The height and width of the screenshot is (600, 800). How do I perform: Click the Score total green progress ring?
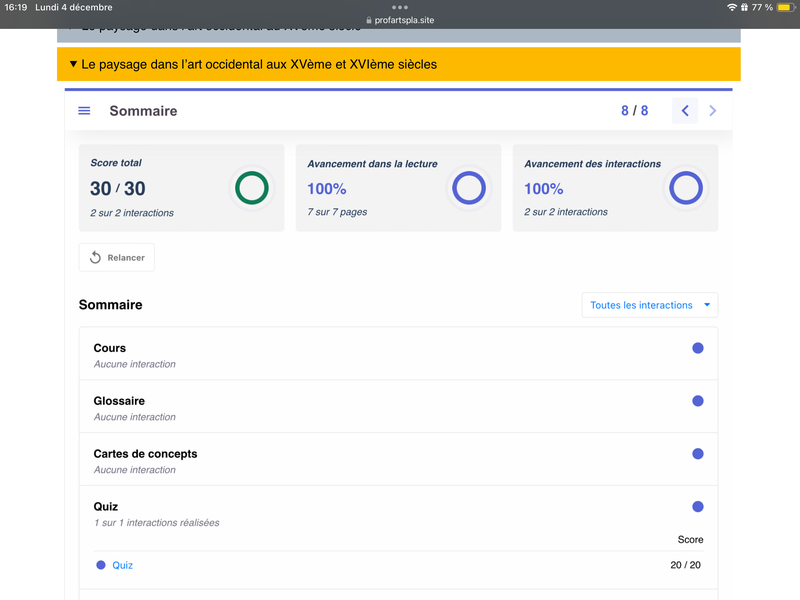(252, 188)
